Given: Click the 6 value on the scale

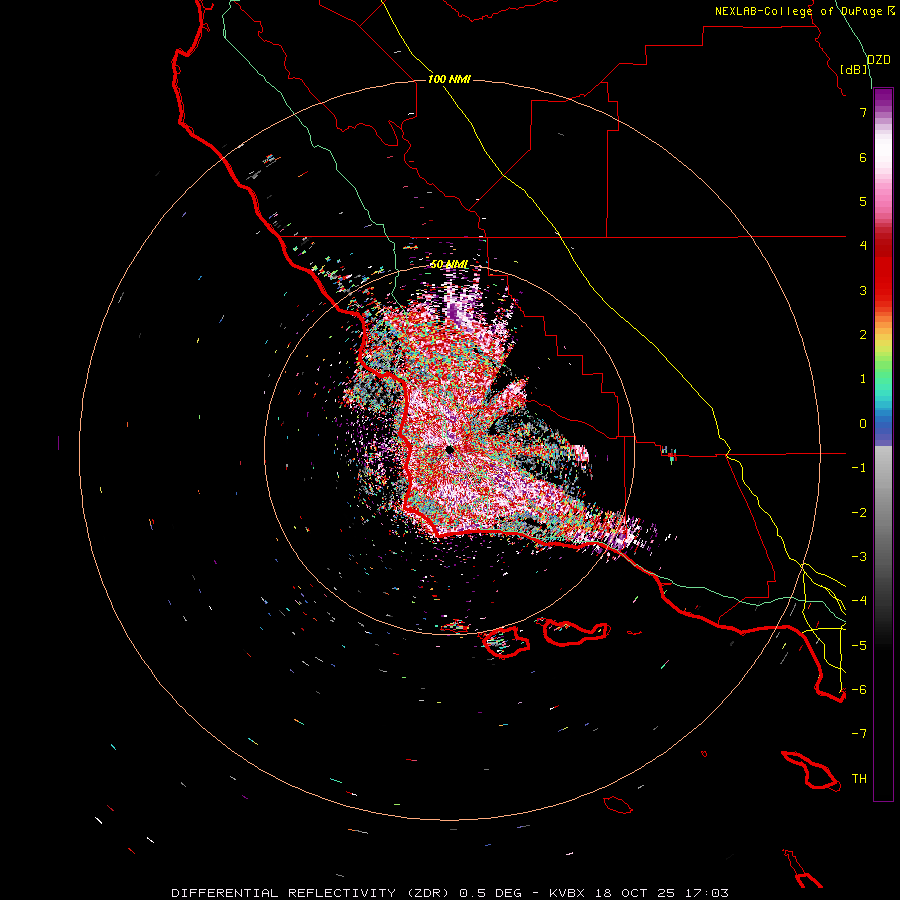Looking at the screenshot, I should [x=863, y=157].
